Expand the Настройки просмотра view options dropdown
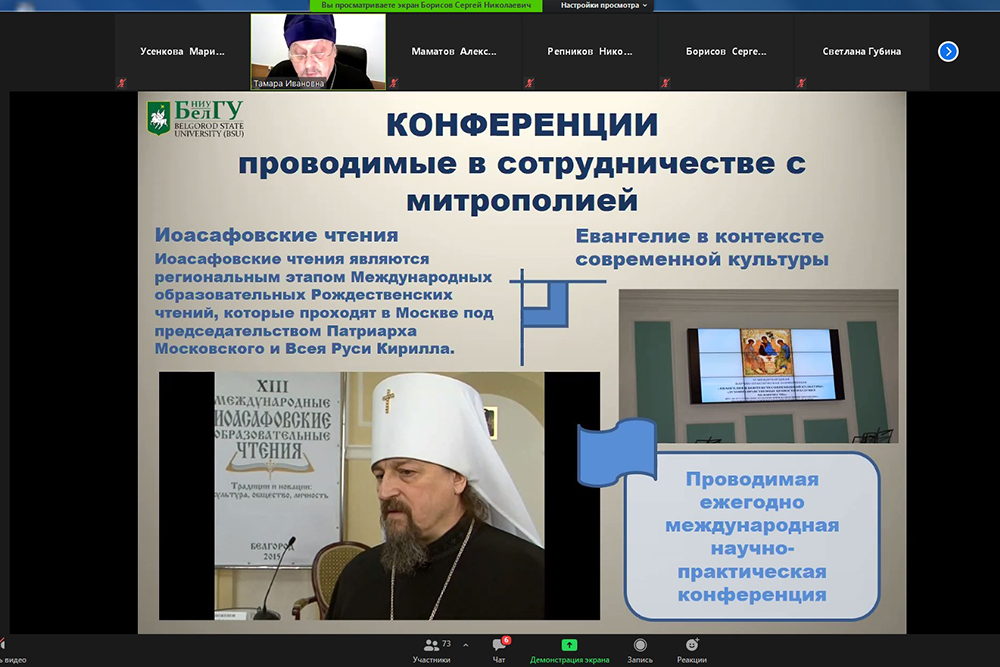This screenshot has width=1000, height=667. [604, 6]
